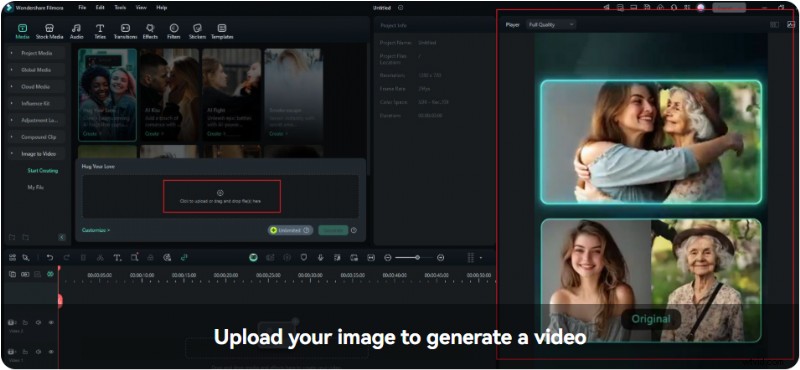This screenshot has width=800, height=370.
Task: Expand the Compound Clip folder
Action: (36, 137)
